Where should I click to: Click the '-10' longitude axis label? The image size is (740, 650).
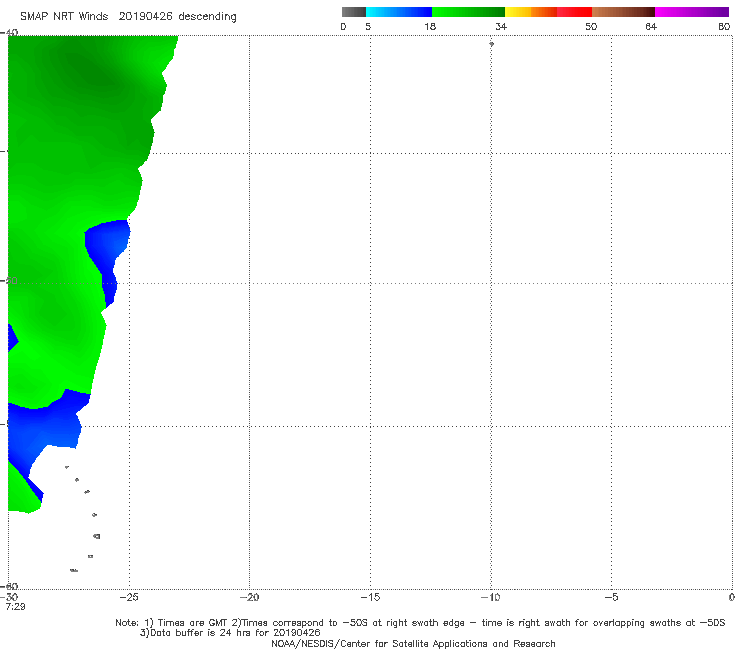(490, 597)
